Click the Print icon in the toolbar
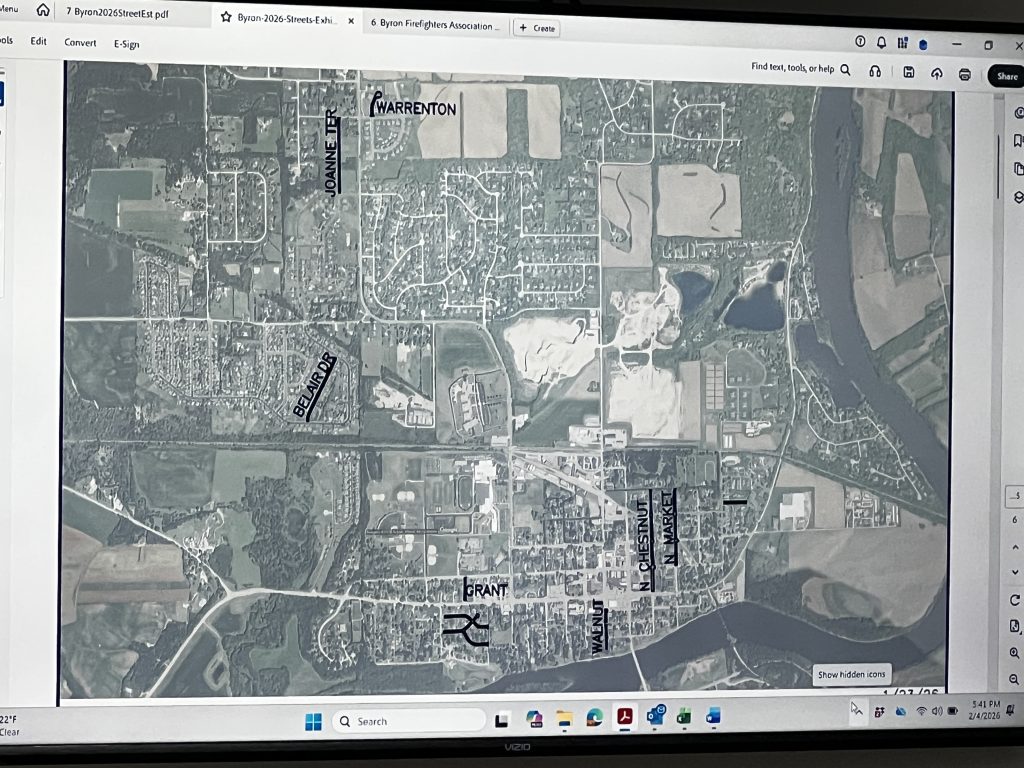This screenshot has height=768, width=1024. 964,74
